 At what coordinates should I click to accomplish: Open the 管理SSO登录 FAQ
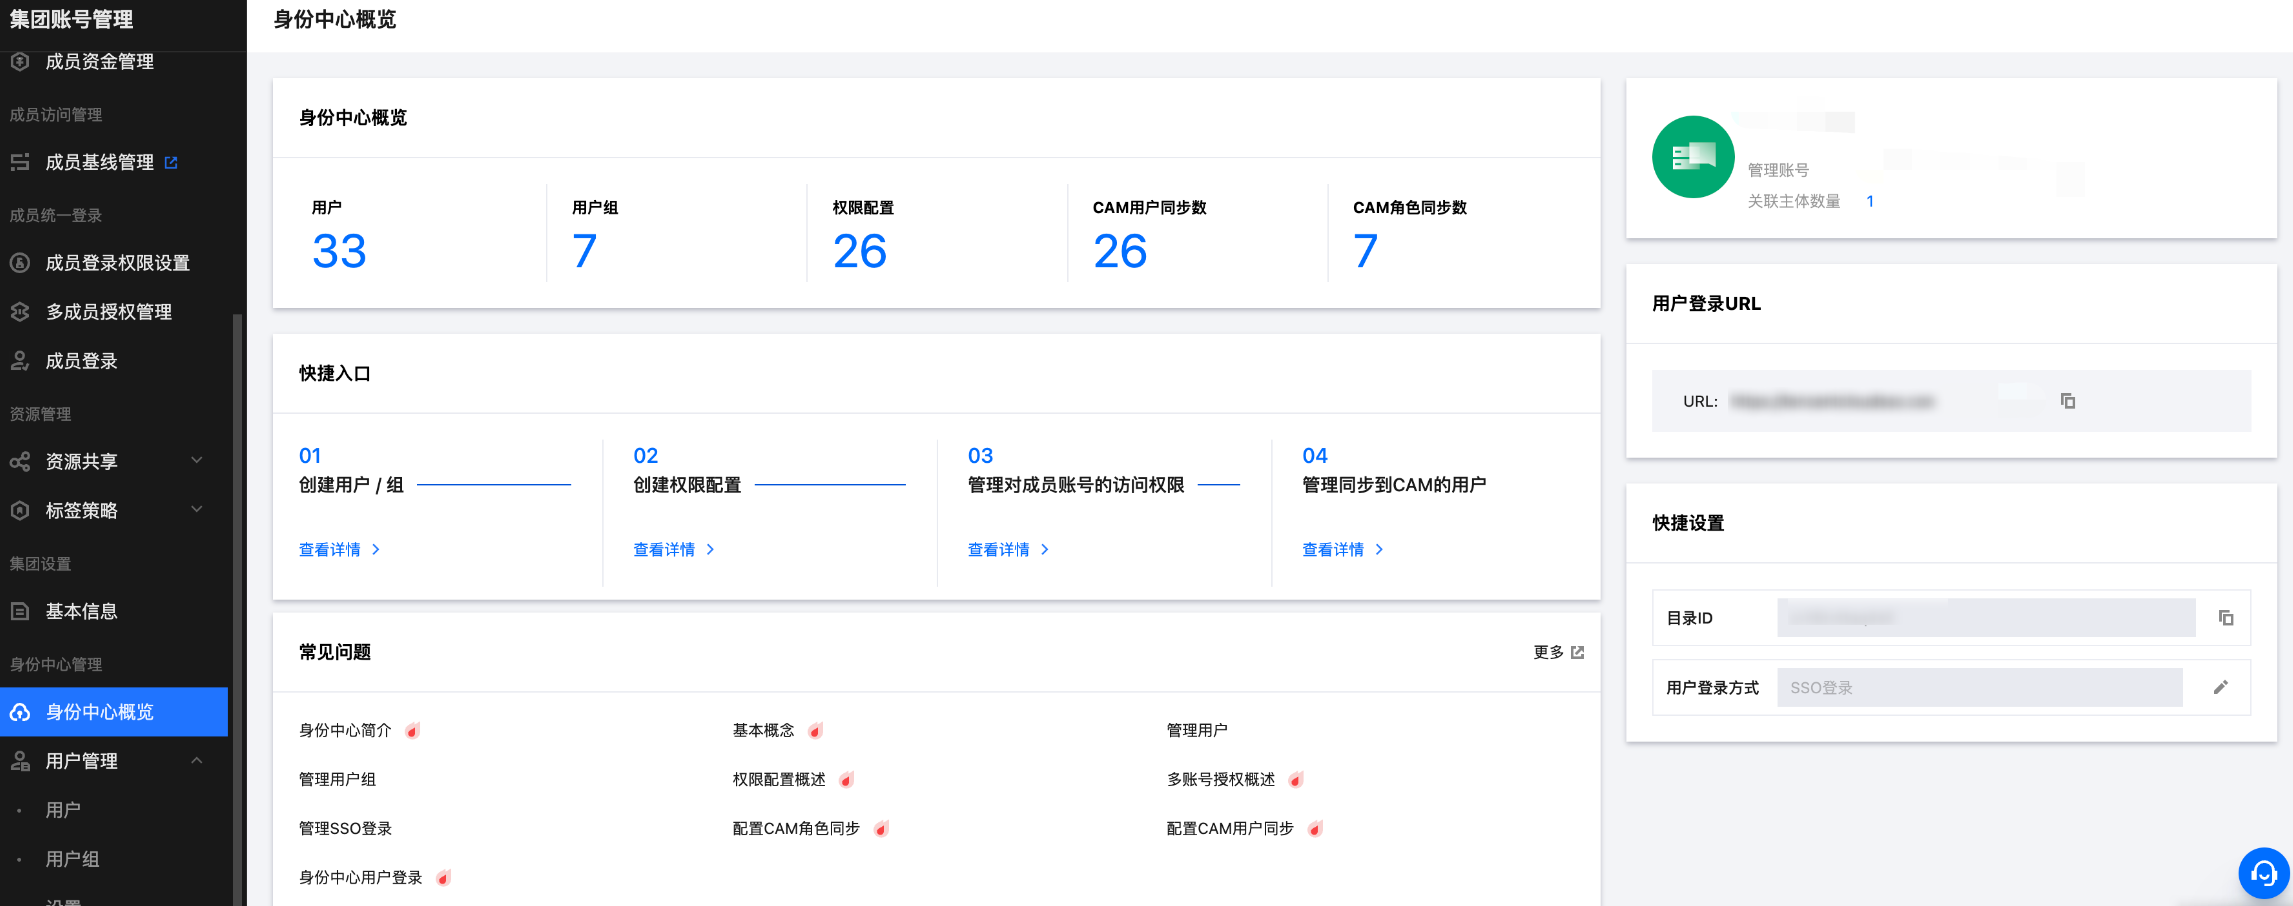[345, 828]
